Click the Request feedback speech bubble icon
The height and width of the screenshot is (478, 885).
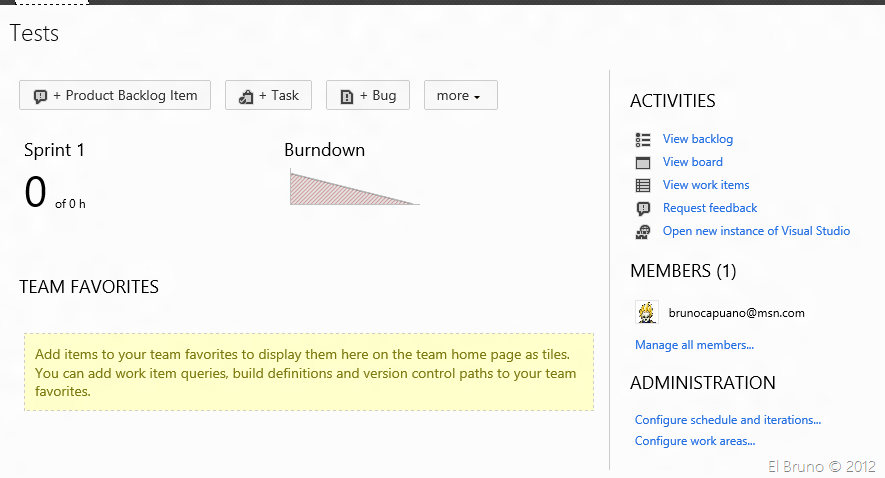point(643,208)
